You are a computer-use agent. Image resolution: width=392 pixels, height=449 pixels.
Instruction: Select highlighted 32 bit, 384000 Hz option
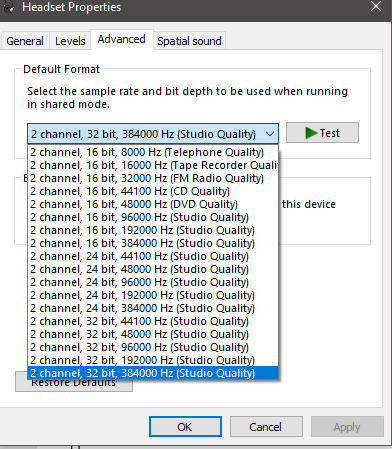tap(153, 373)
